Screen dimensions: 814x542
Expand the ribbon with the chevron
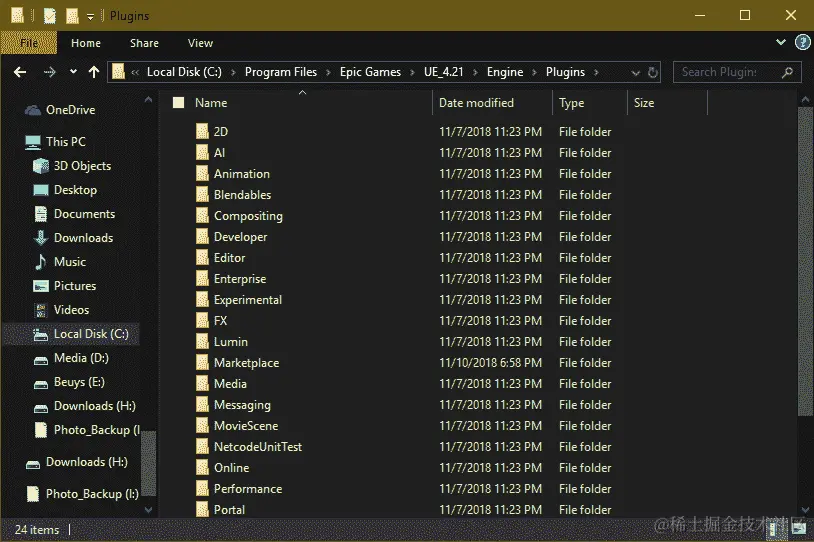click(x=781, y=43)
